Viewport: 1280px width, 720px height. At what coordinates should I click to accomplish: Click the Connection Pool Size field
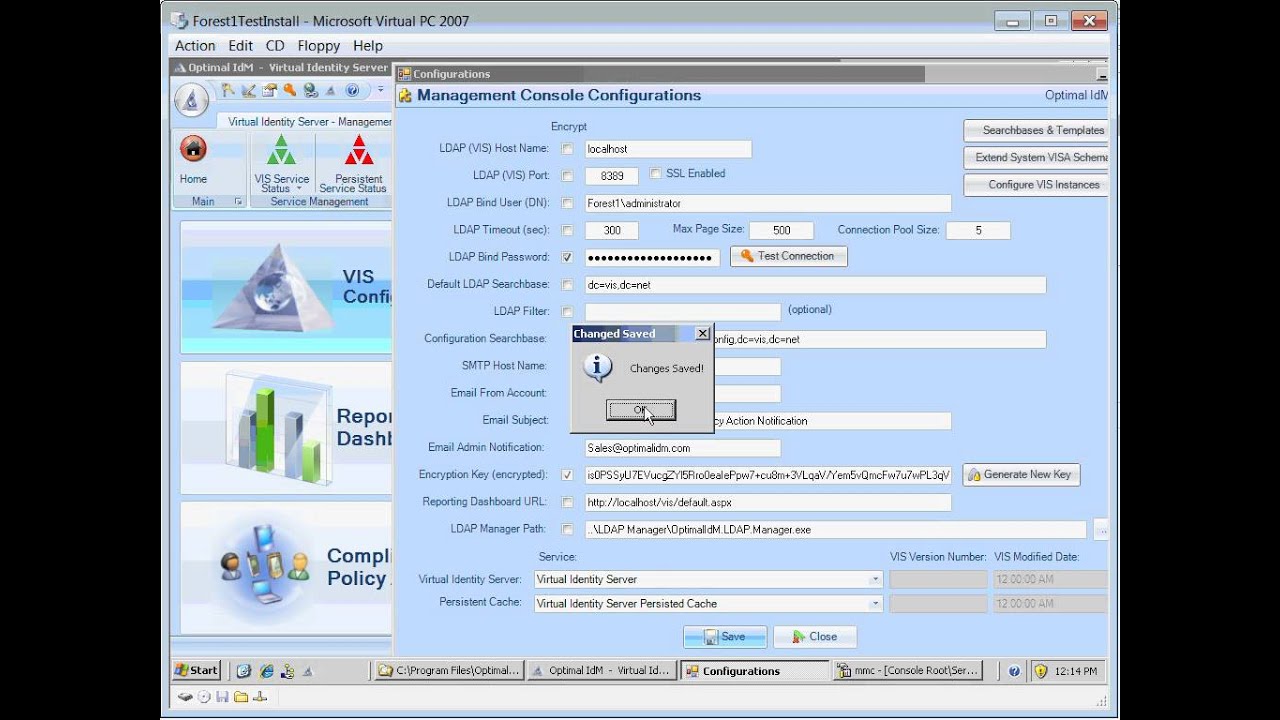pos(978,230)
